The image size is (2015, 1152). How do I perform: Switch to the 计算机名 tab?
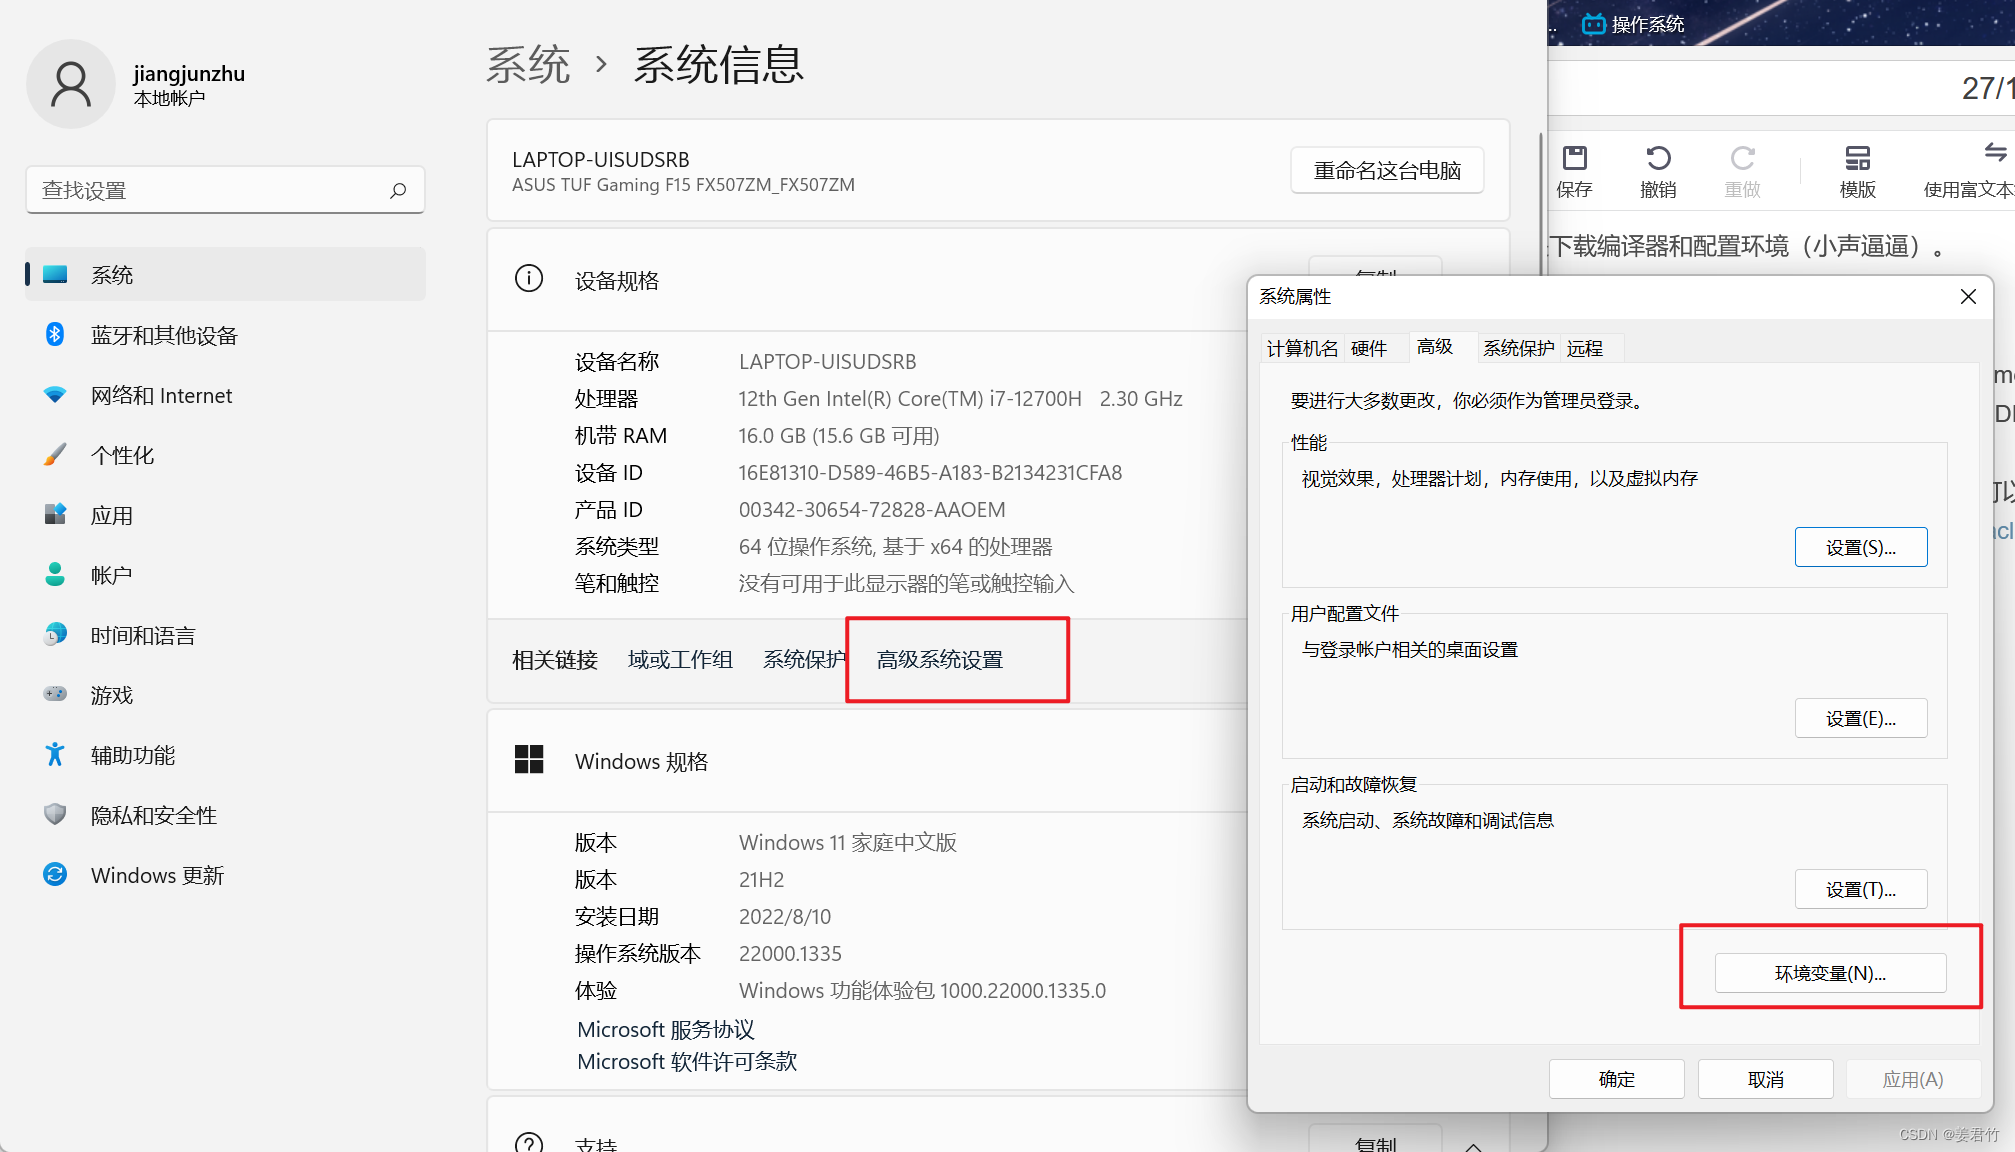1301,349
